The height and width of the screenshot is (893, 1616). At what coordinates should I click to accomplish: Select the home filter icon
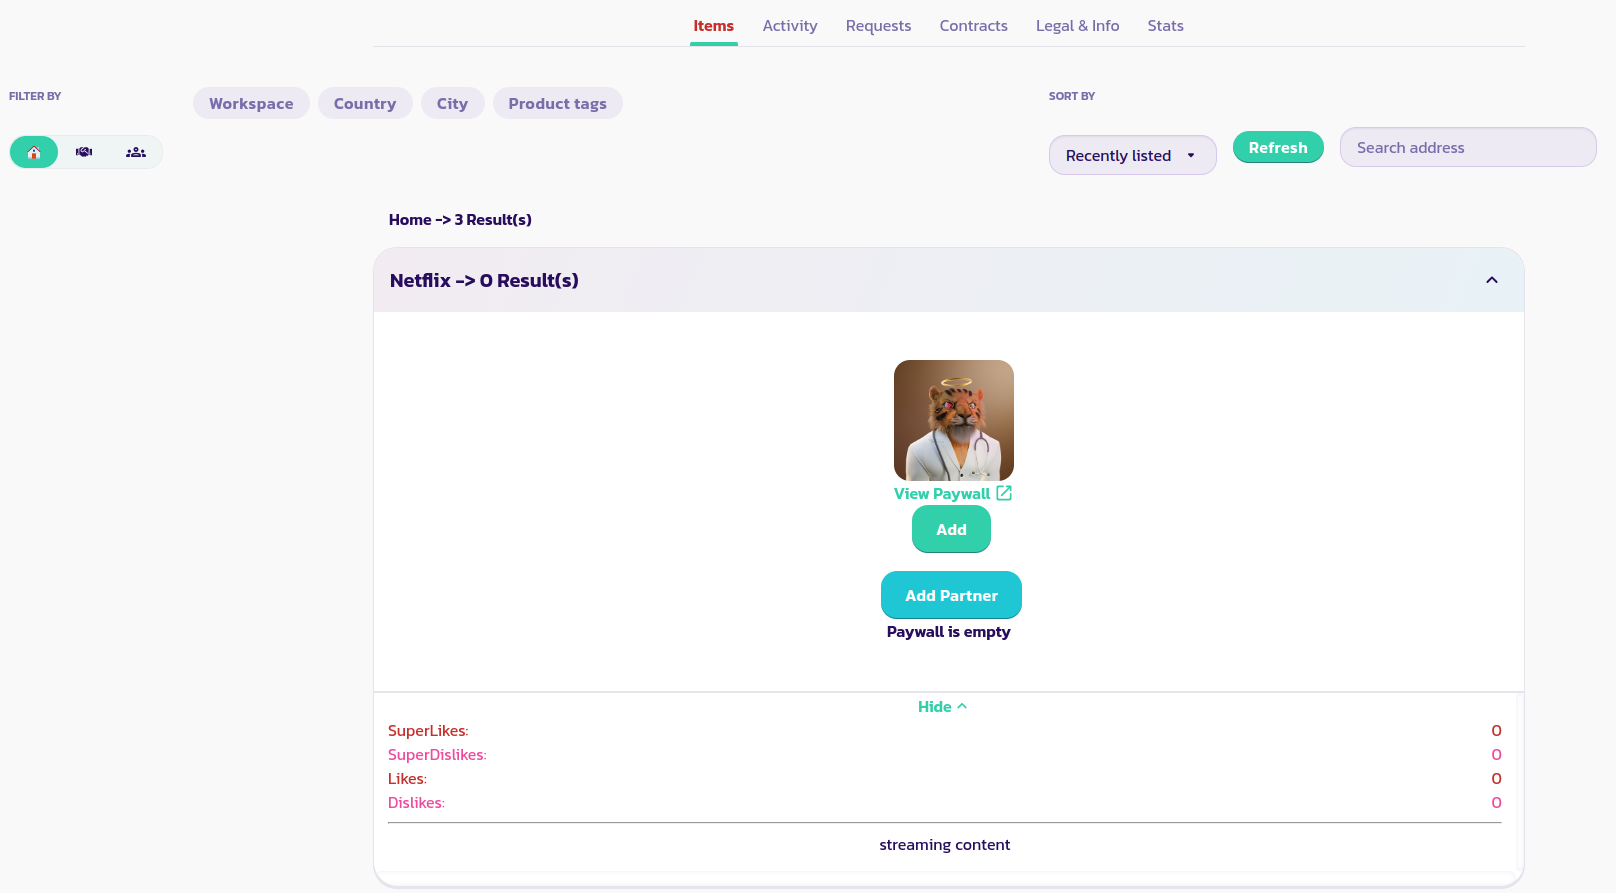pyautogui.click(x=34, y=152)
